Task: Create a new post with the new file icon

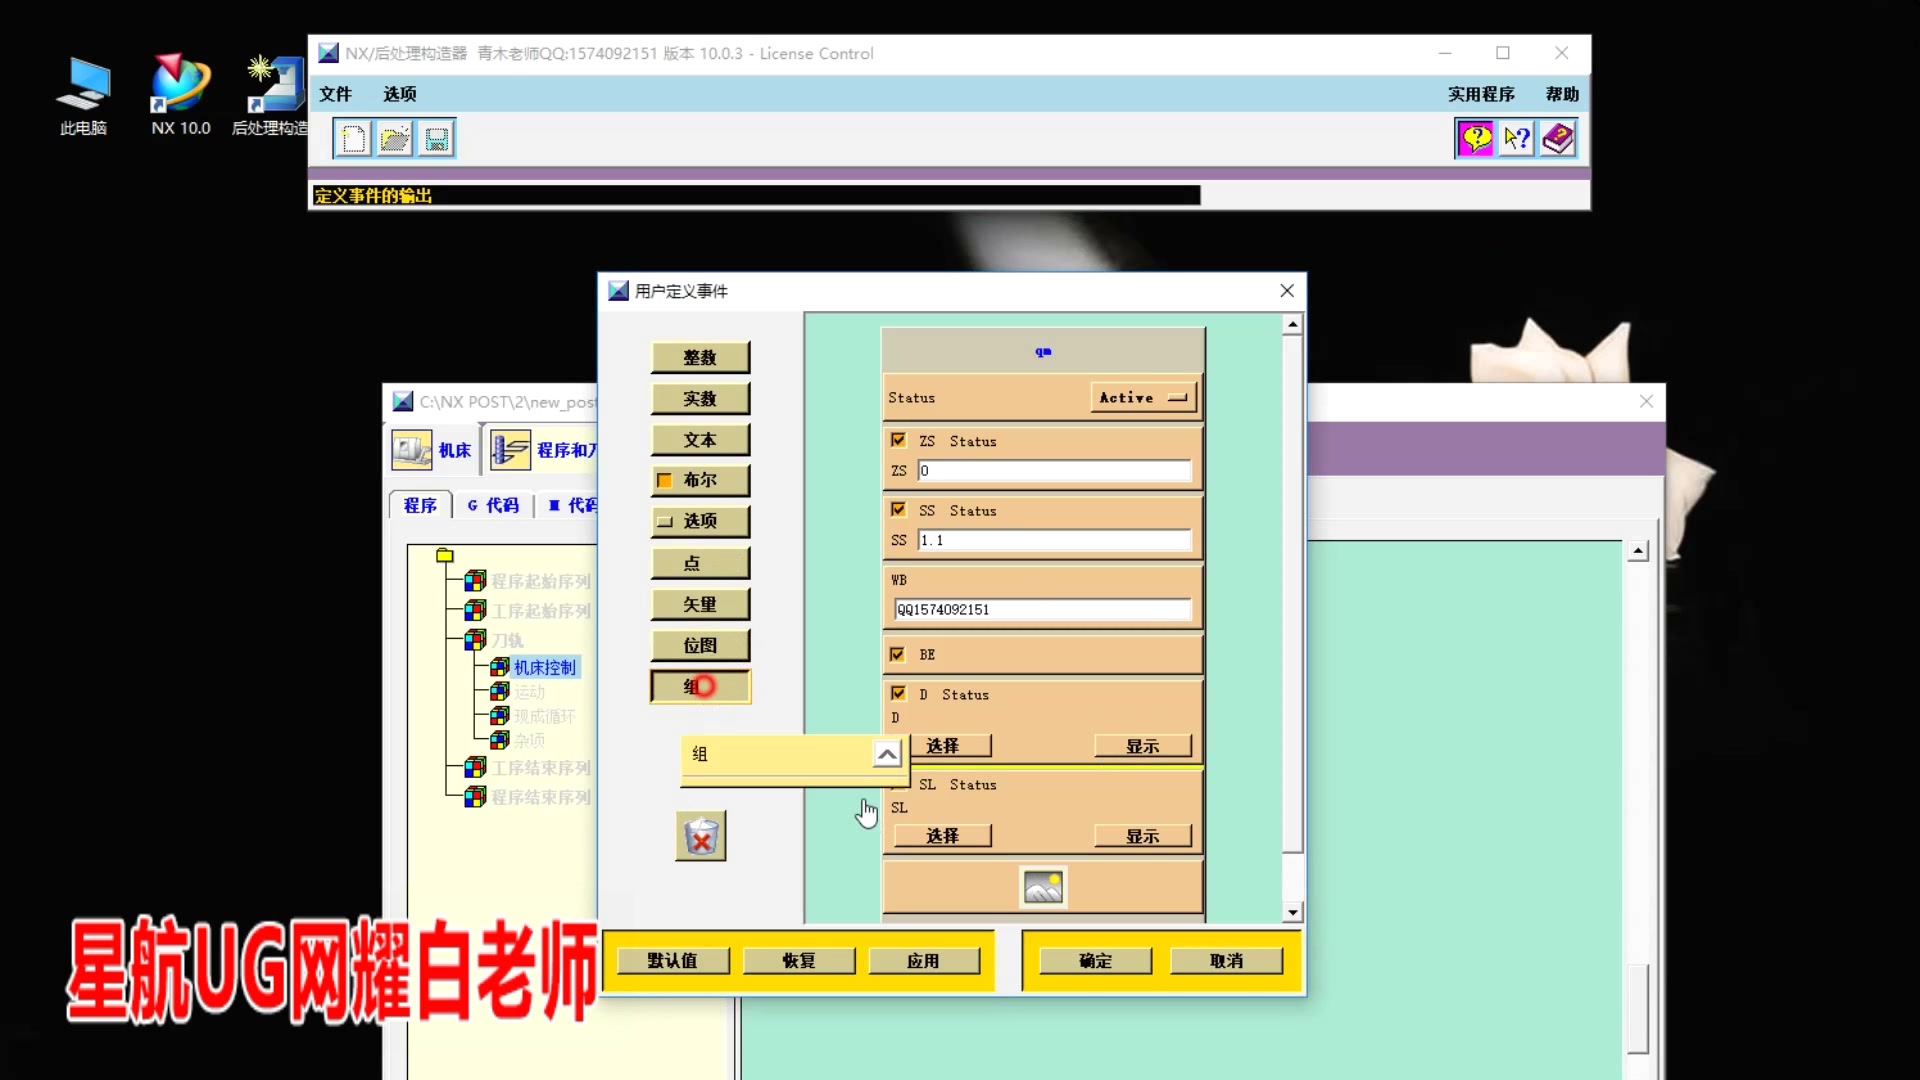Action: coord(352,138)
